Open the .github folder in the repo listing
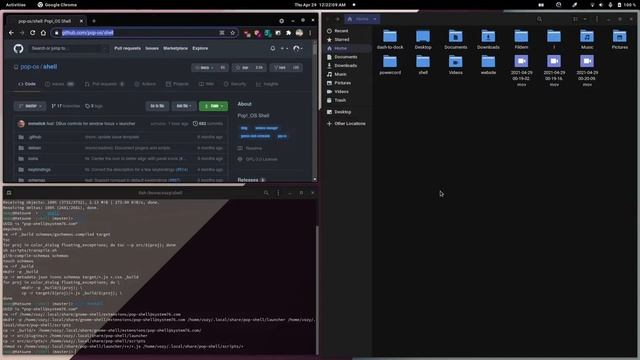This screenshot has height=360, width=640. click(x=35, y=137)
